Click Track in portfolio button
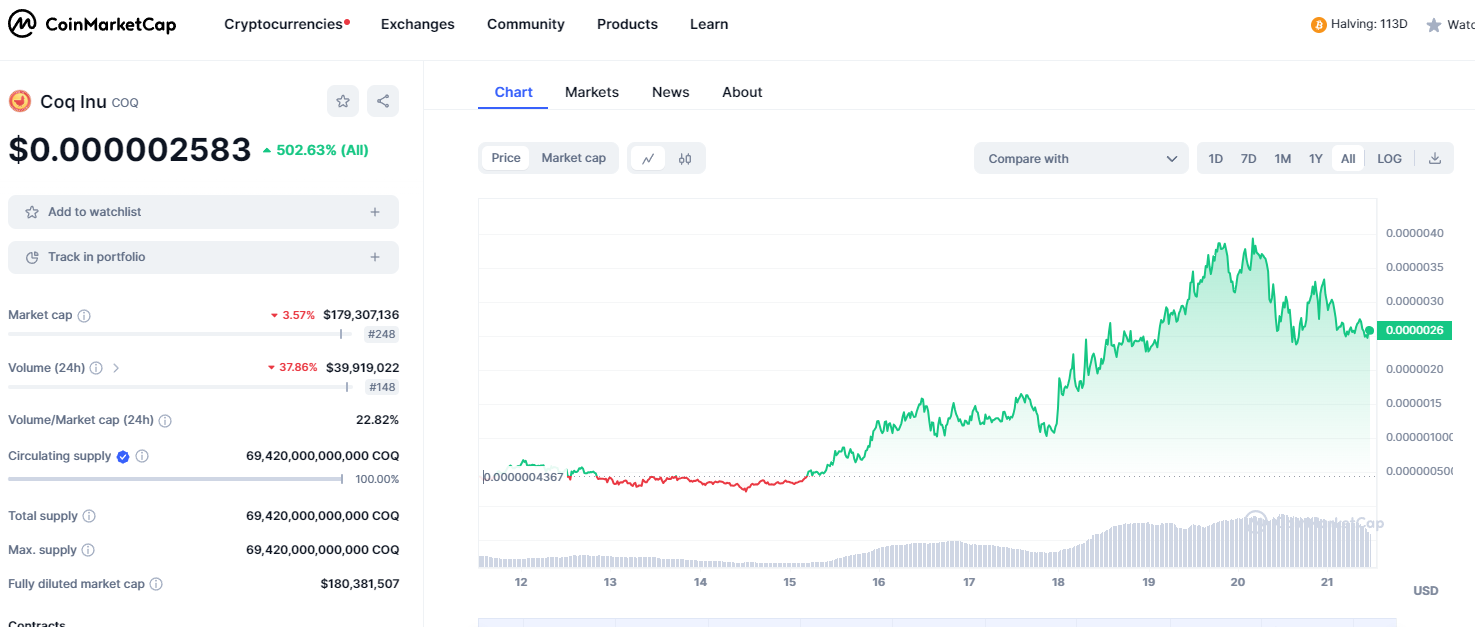 (203, 257)
